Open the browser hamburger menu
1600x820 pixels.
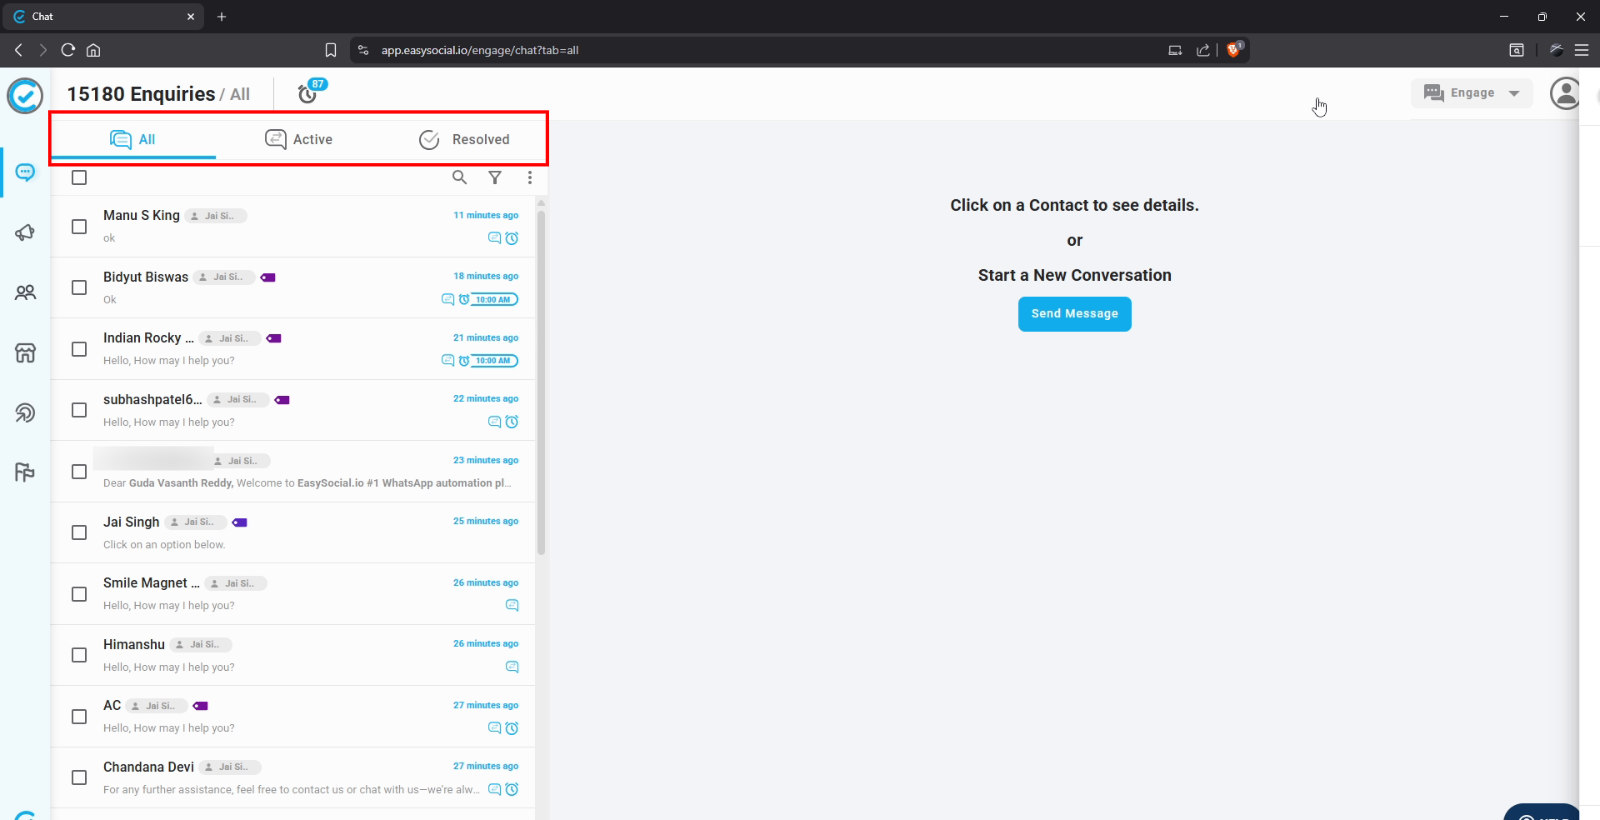coord(1581,50)
